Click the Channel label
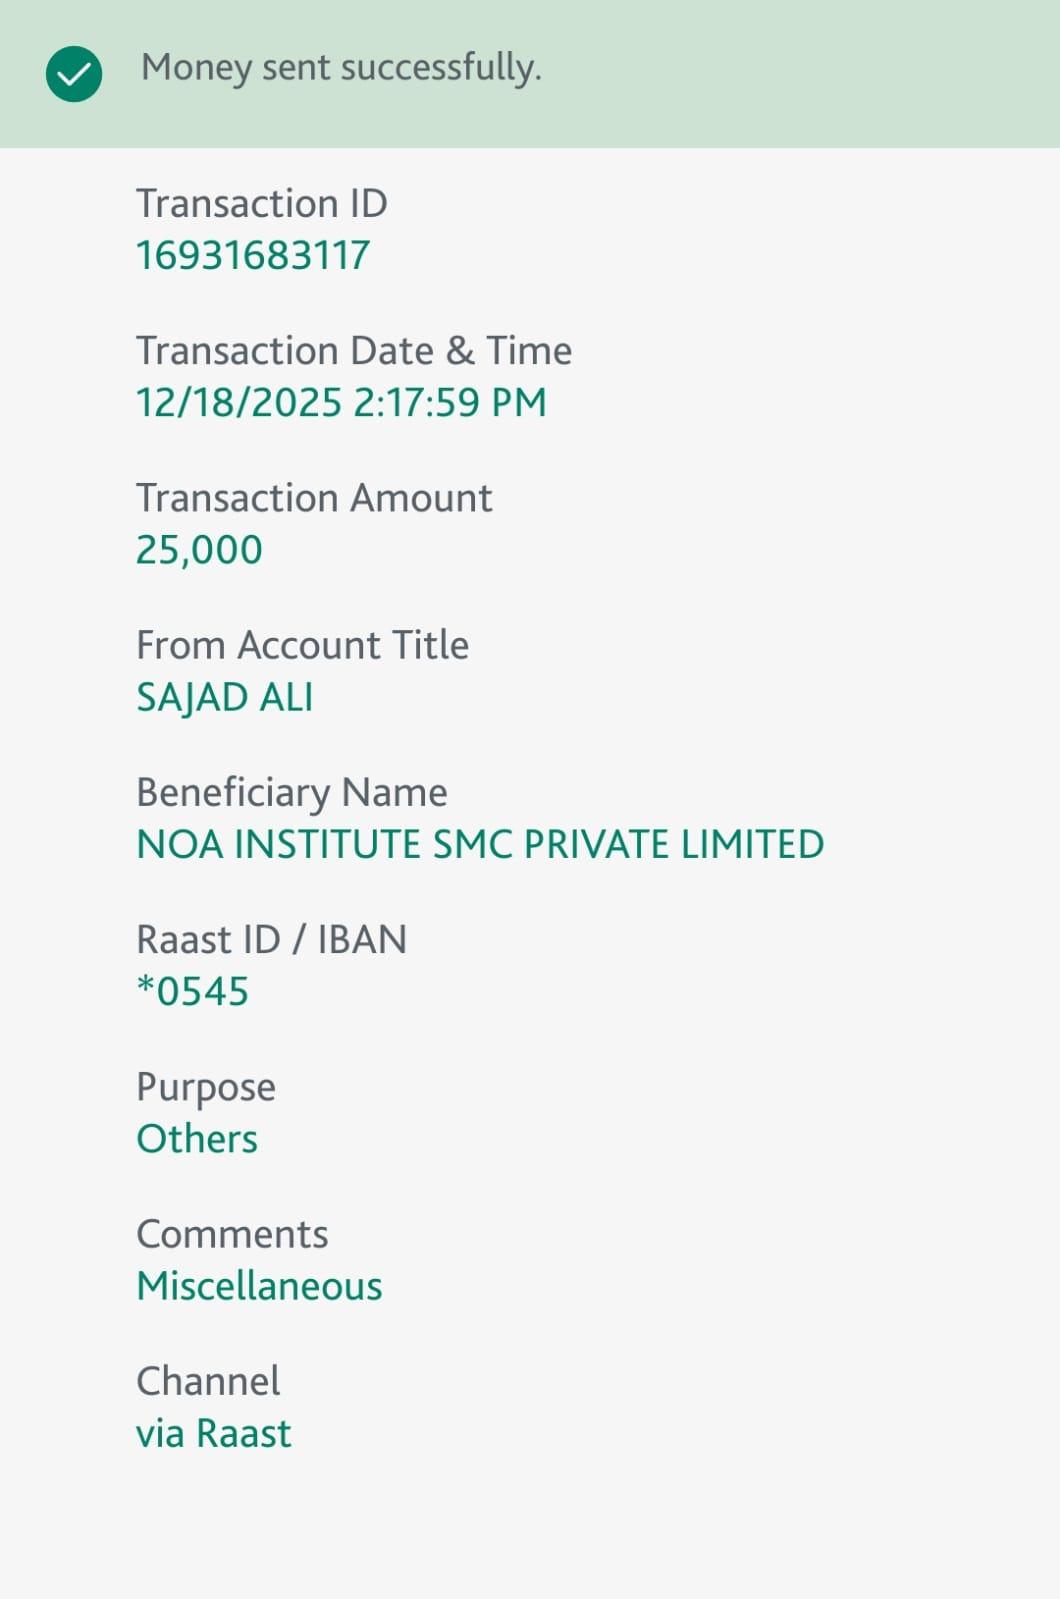 (x=208, y=1381)
